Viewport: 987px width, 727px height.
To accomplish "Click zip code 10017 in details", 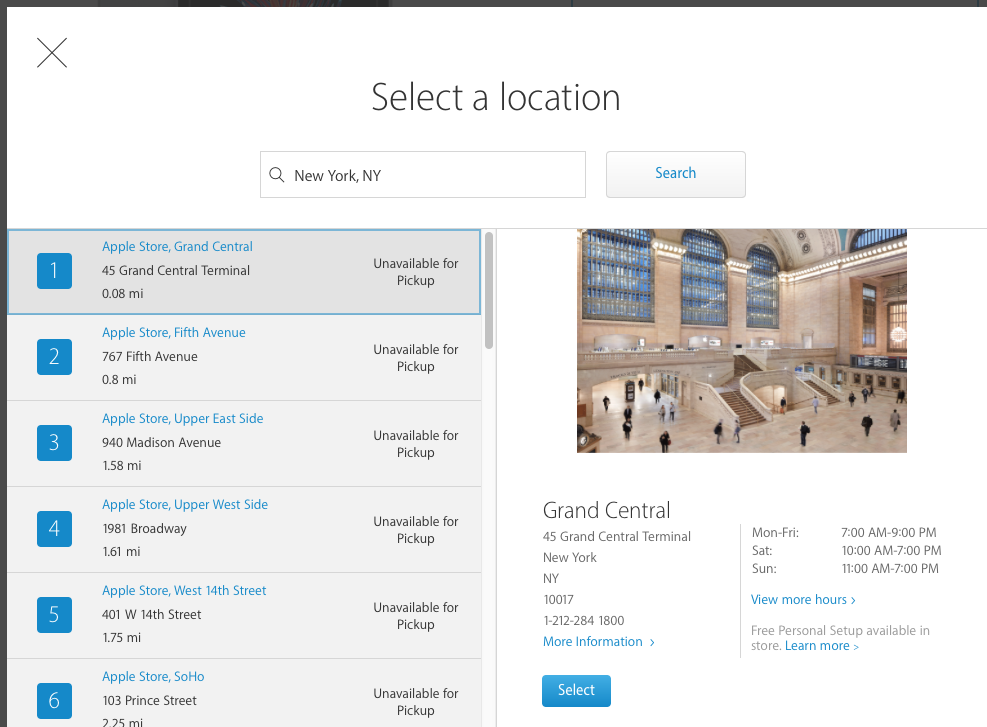I will 558,600.
